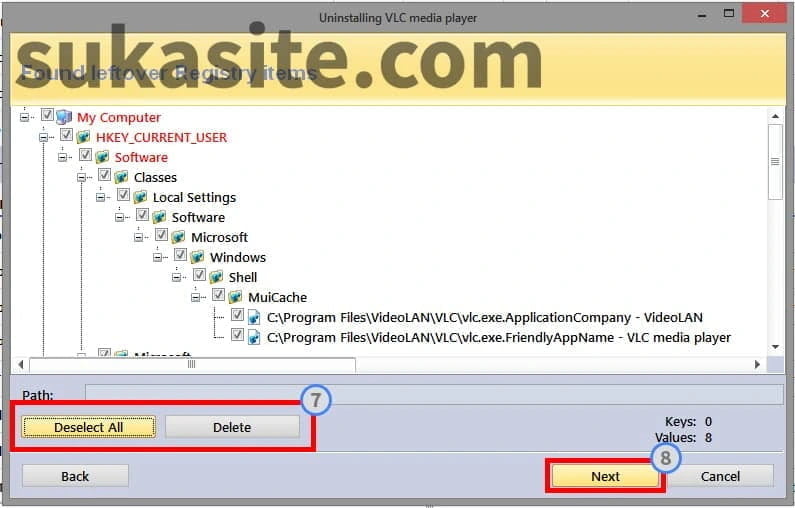Screen dimensions: 795x508
Task: Click the Shell registry key icon
Action: pyautogui.click(x=216, y=277)
